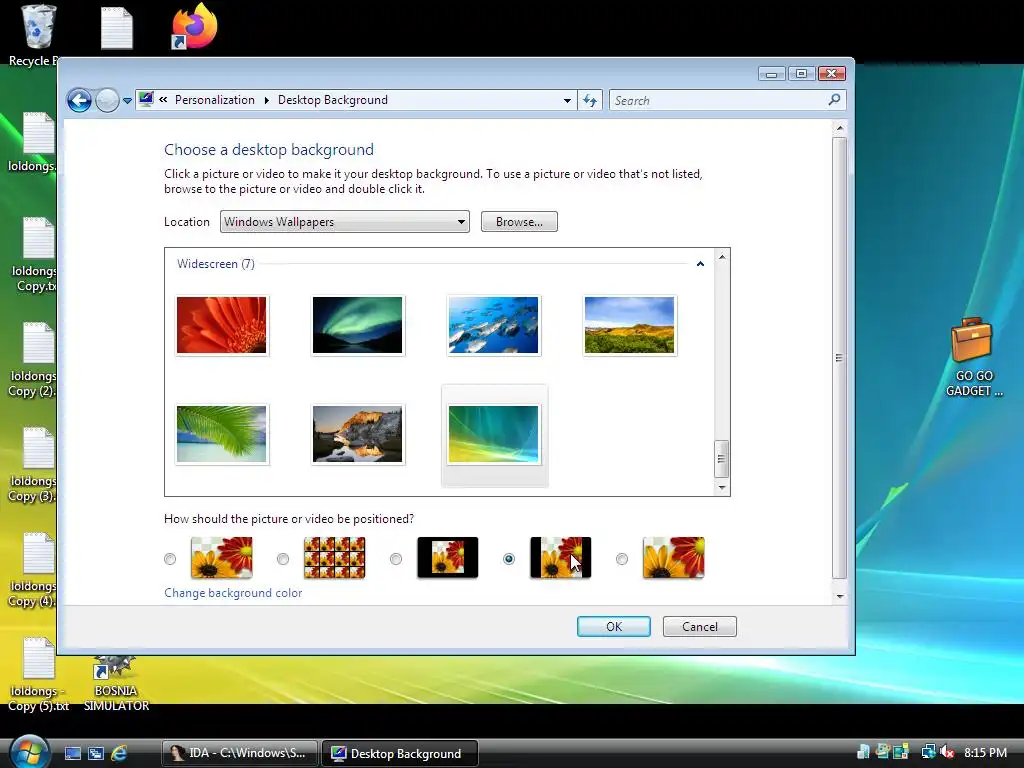The height and width of the screenshot is (768, 1024).
Task: Open loldongs - Copy (3) file icon
Action: [38, 449]
